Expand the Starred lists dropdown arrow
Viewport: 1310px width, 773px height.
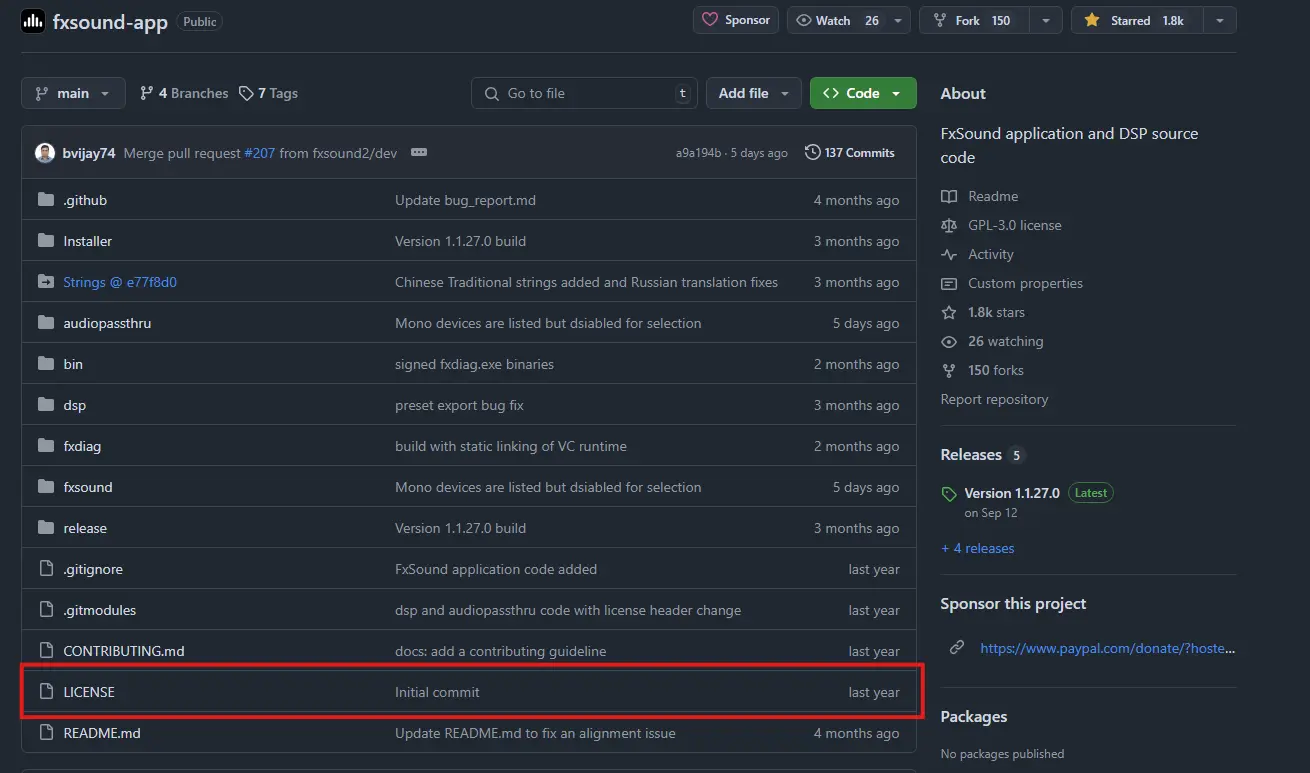tap(1220, 20)
